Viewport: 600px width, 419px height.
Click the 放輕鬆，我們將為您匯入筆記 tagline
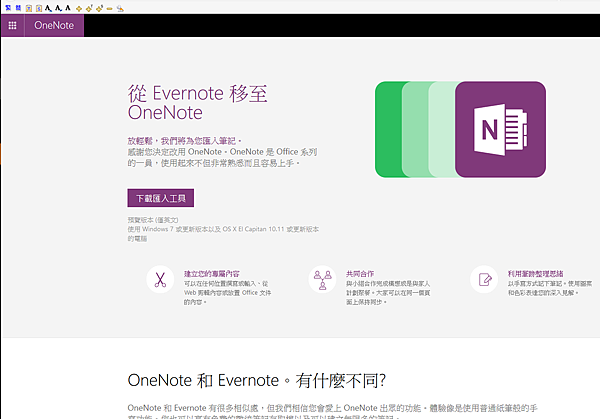pos(185,141)
